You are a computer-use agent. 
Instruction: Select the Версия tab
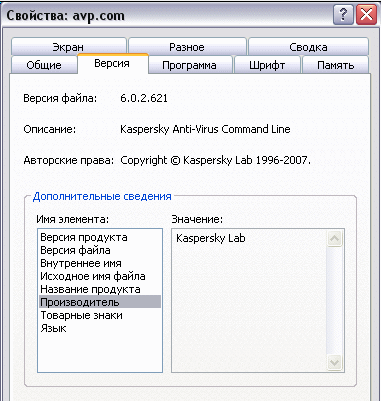112,63
